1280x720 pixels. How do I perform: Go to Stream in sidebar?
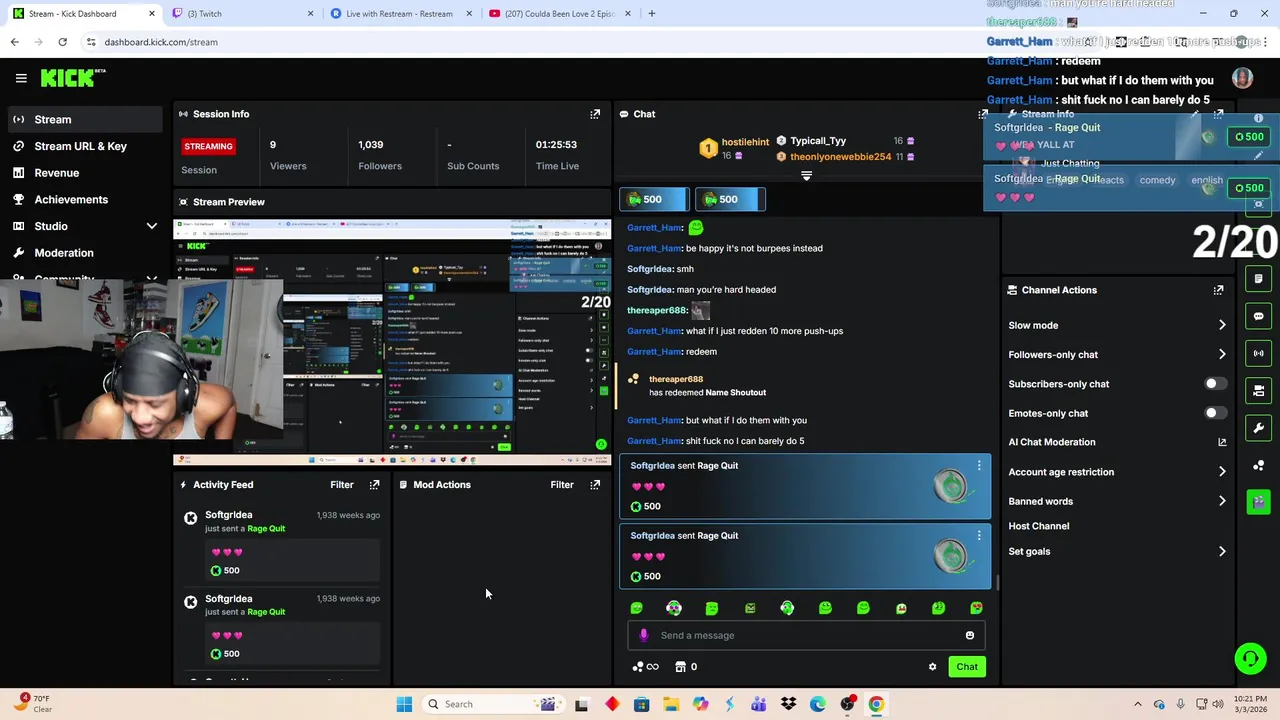pos(84,119)
